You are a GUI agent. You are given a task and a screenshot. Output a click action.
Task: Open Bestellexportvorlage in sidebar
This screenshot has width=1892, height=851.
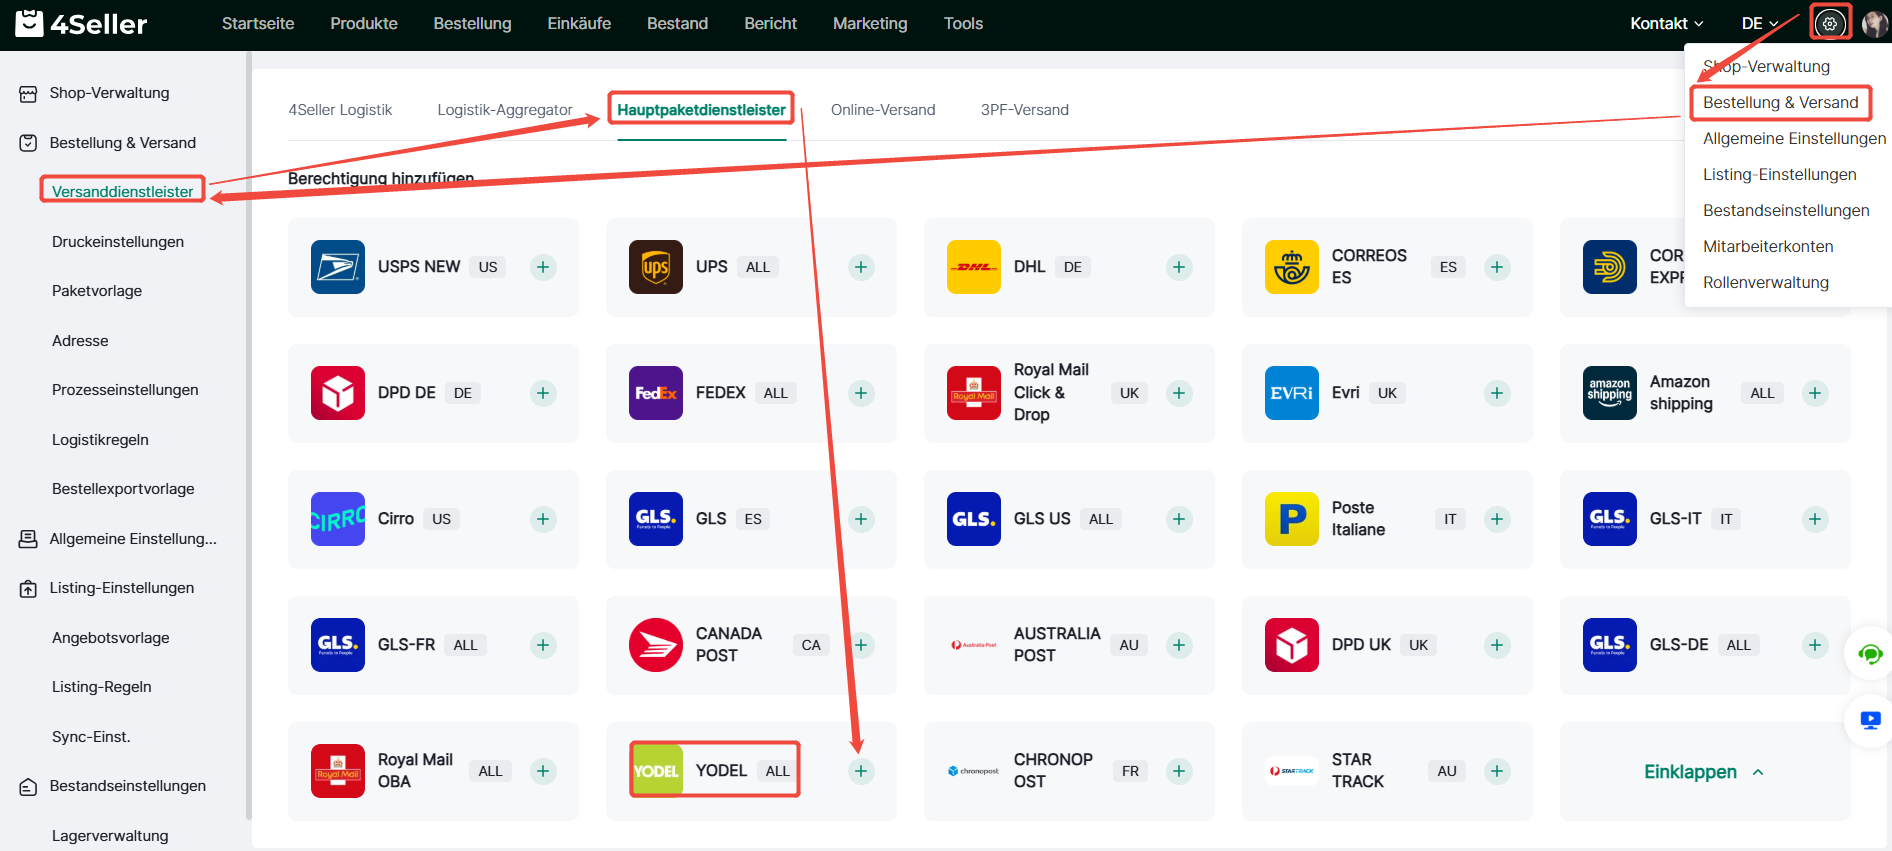123,489
